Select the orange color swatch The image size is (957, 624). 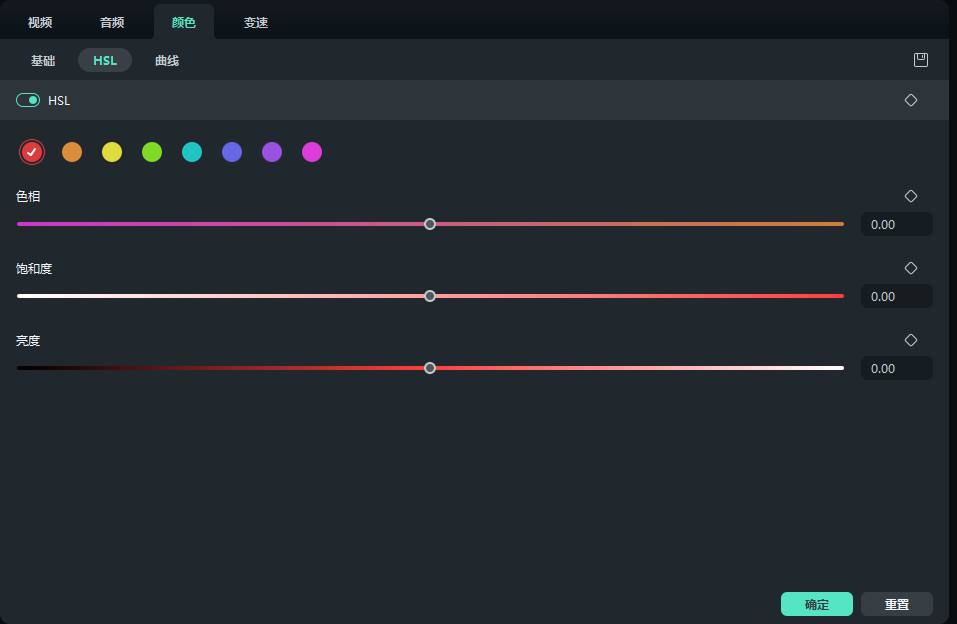72,152
